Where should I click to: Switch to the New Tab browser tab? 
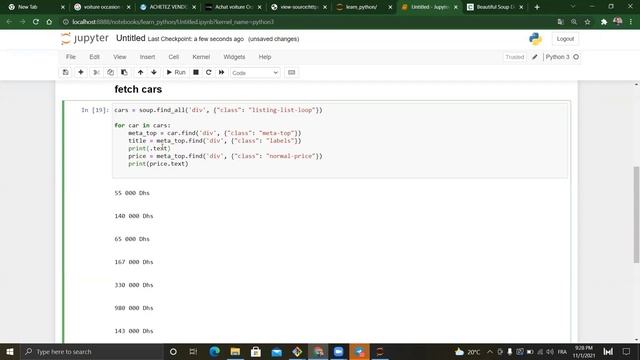(35, 7)
